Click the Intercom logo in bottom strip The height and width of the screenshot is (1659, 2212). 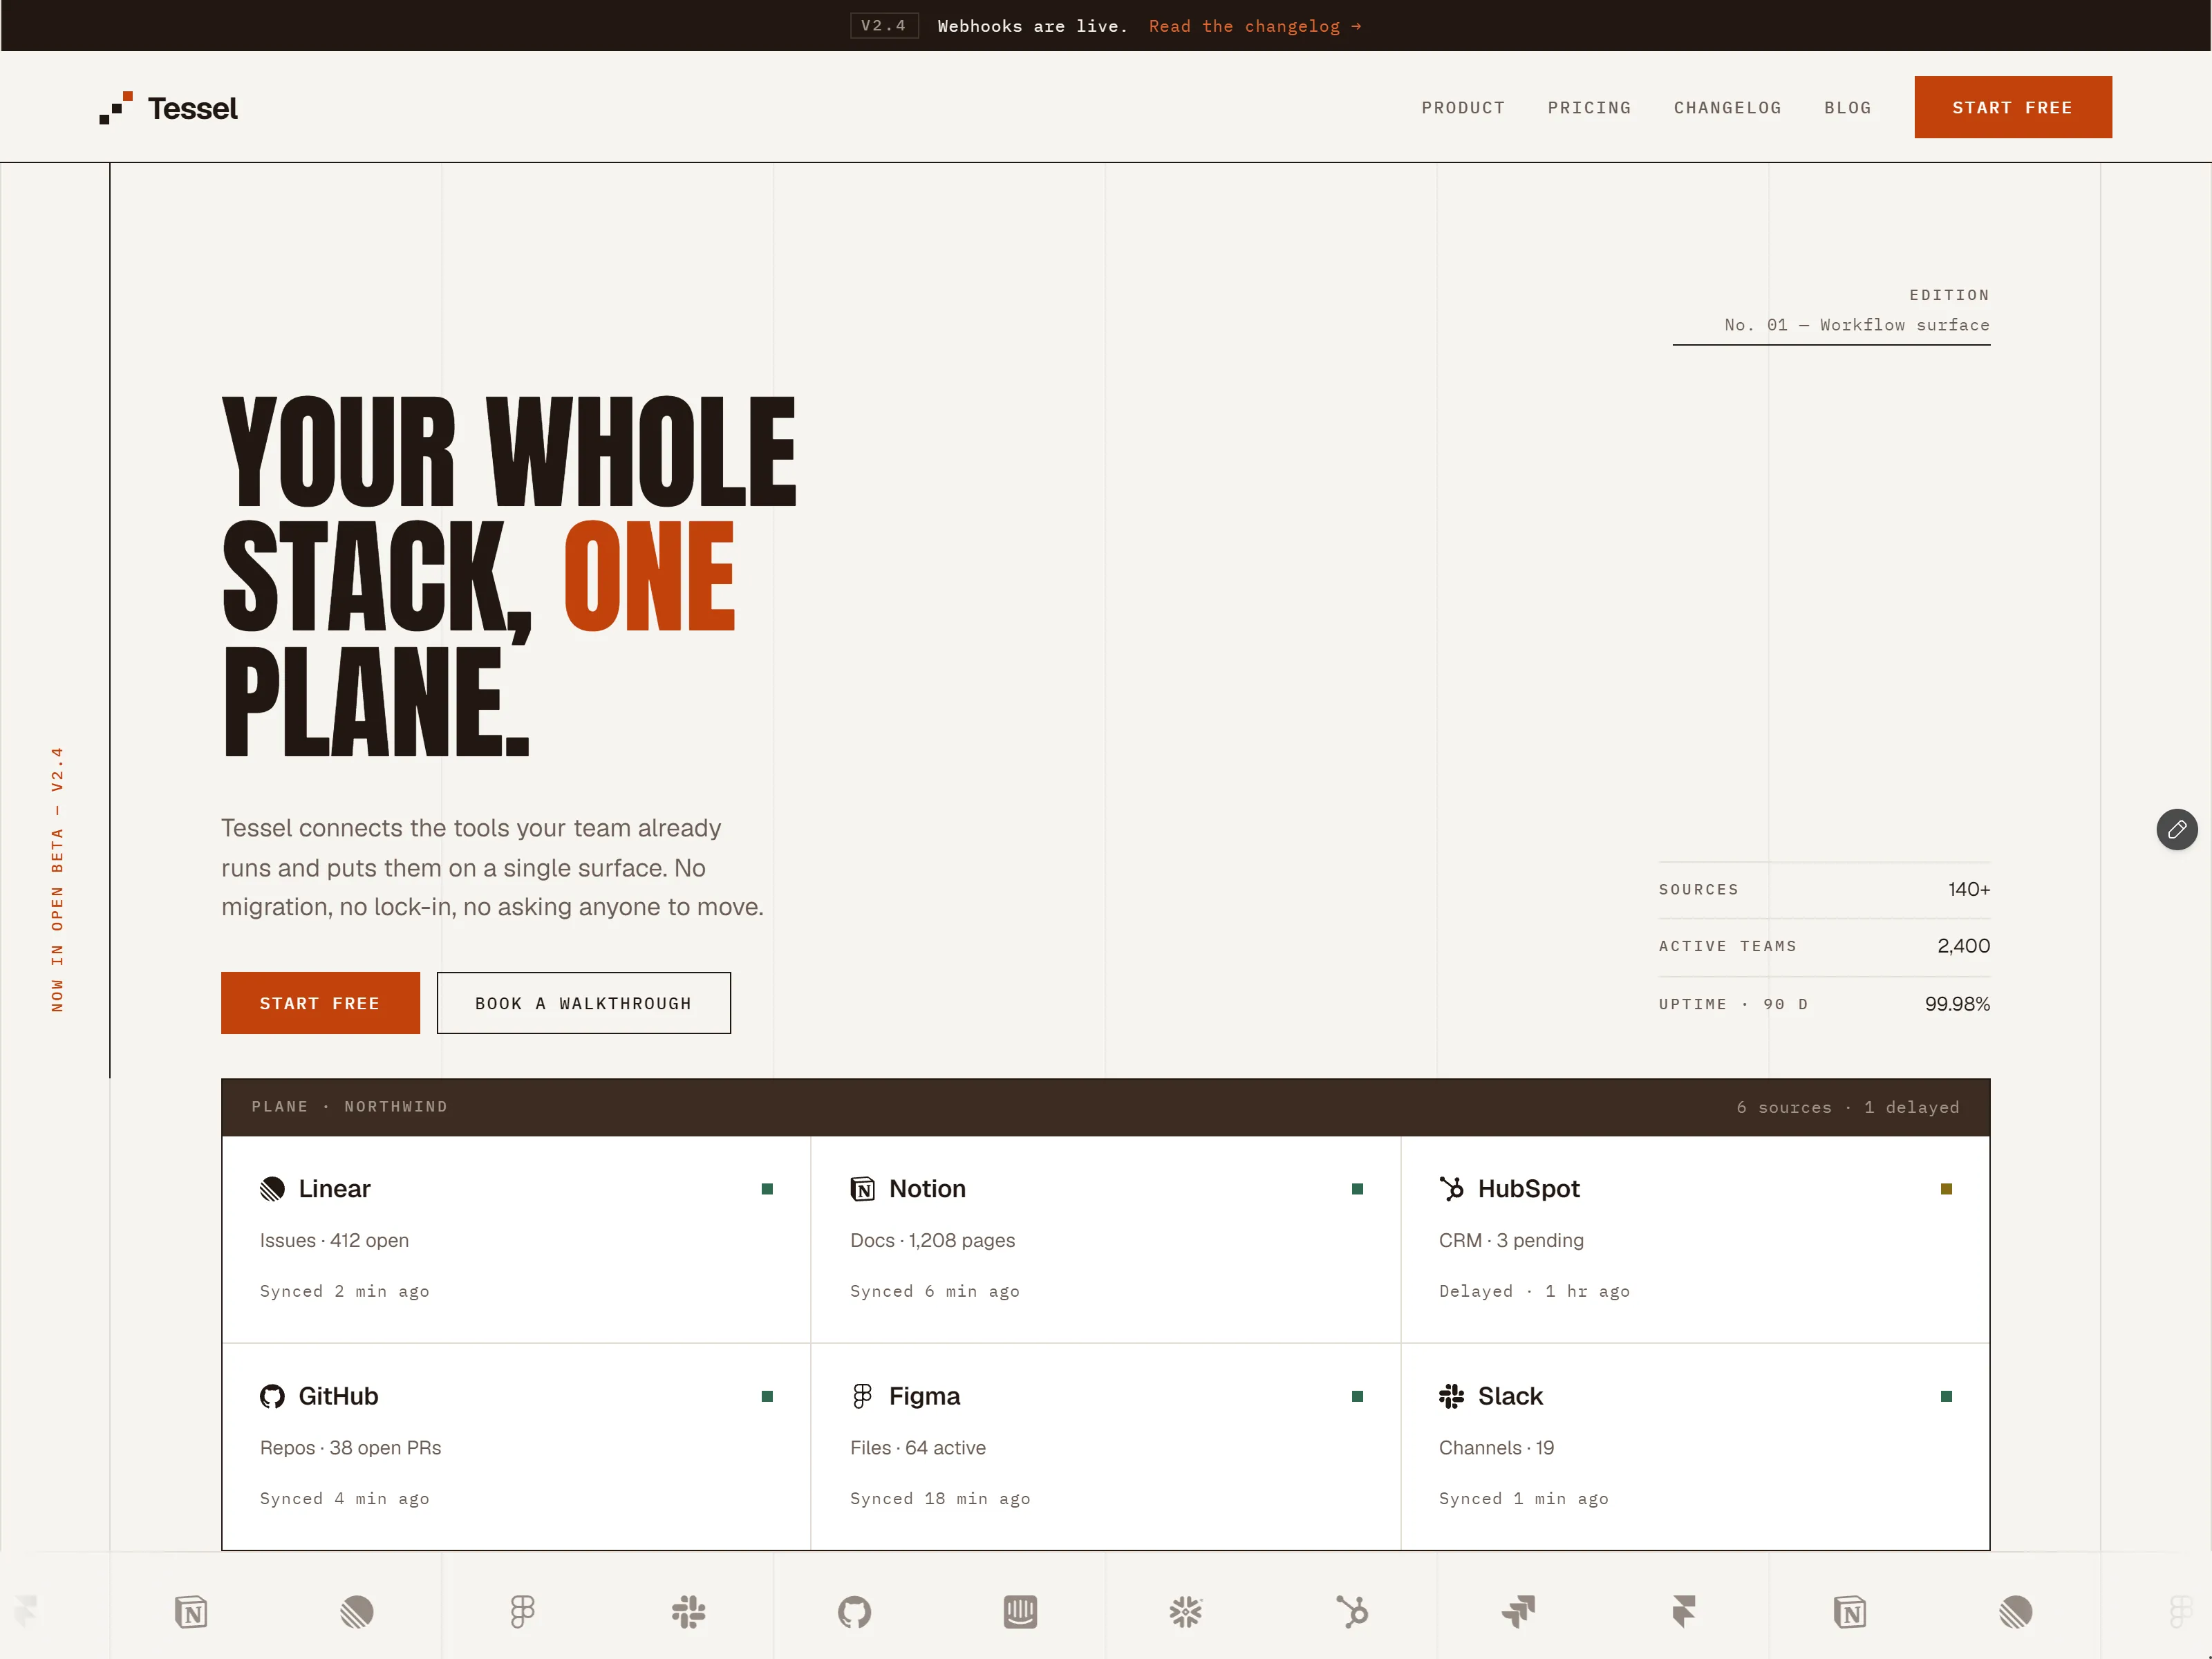coord(1020,1612)
